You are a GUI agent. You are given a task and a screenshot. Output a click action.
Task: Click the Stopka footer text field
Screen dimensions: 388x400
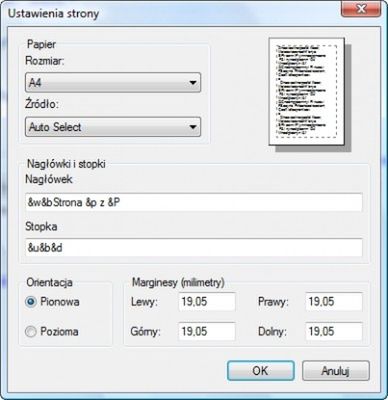click(x=194, y=248)
